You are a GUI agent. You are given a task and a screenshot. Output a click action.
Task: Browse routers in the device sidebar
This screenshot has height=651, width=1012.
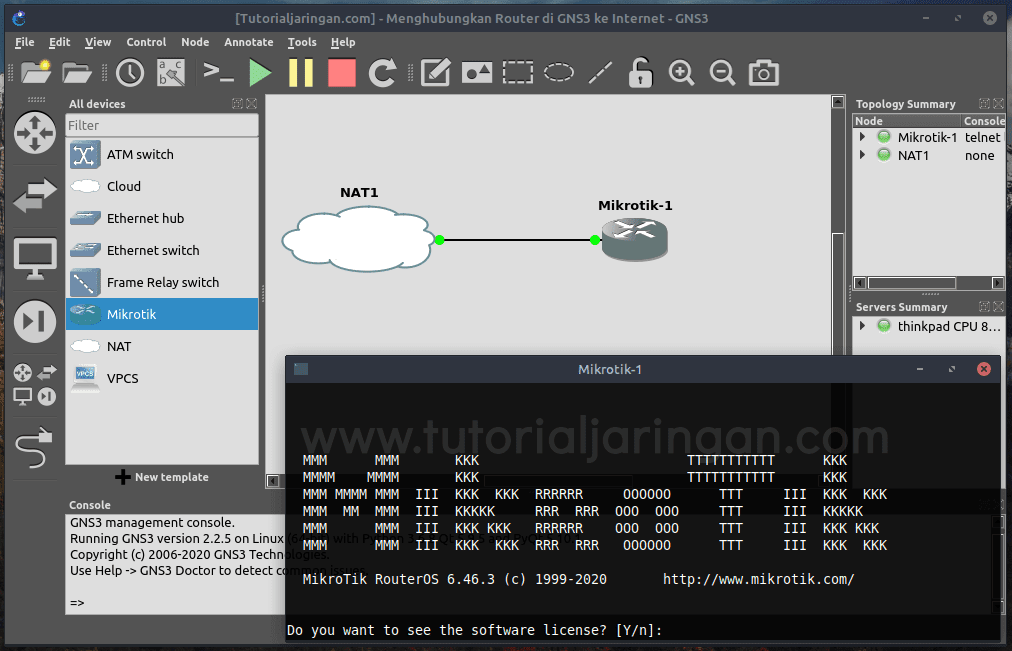coord(35,133)
